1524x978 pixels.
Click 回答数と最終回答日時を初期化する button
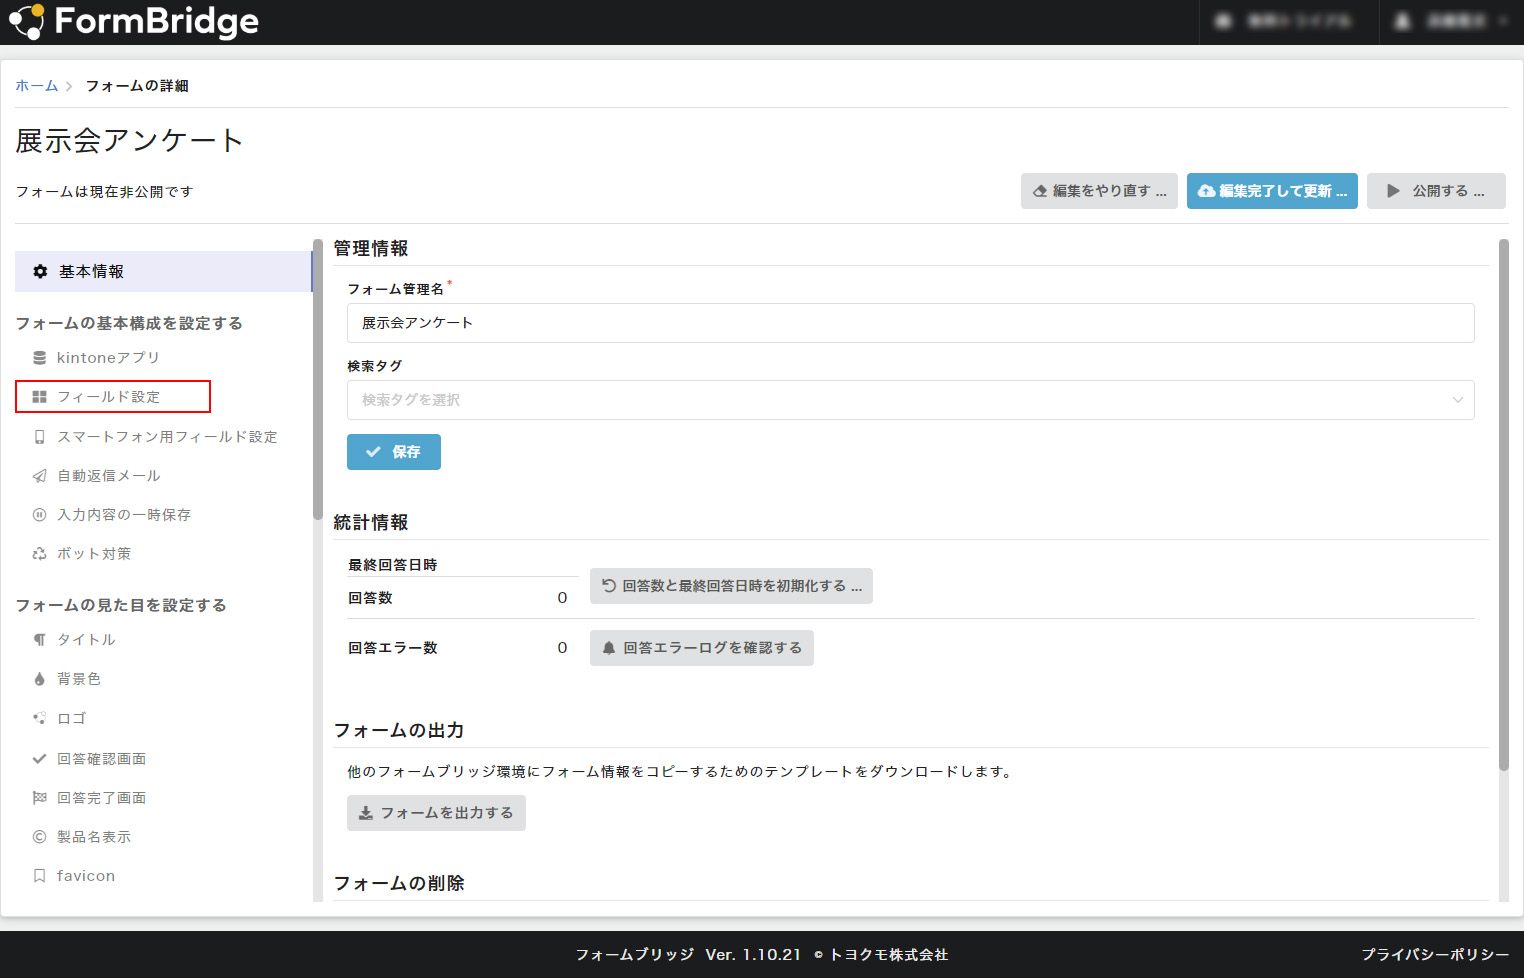click(731, 586)
